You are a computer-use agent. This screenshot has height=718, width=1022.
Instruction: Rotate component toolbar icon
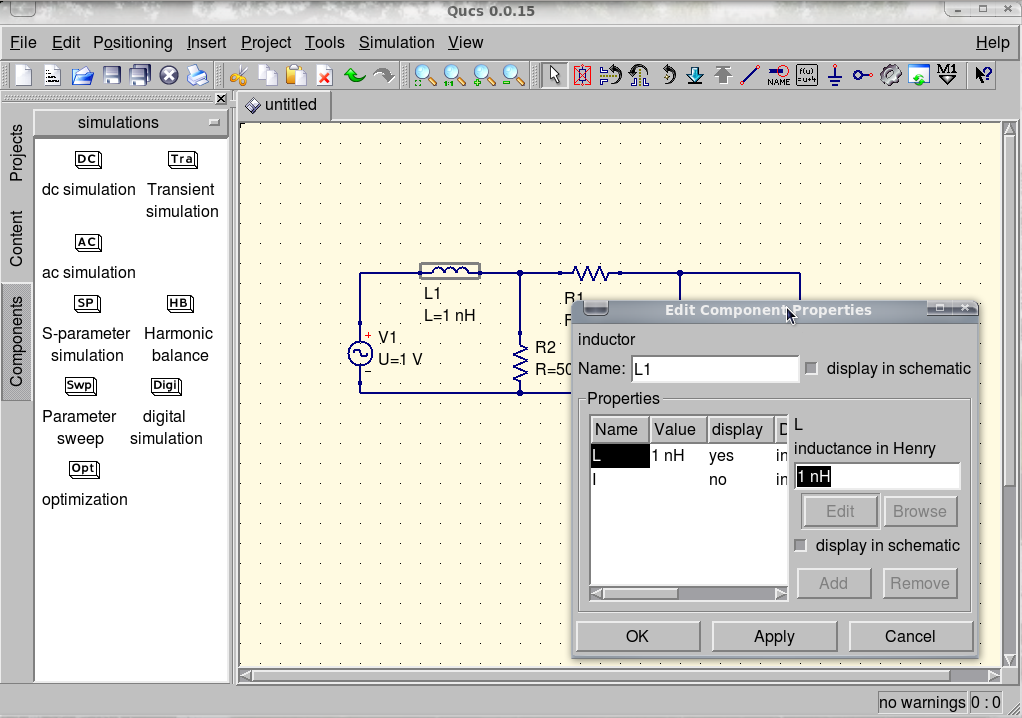669,76
